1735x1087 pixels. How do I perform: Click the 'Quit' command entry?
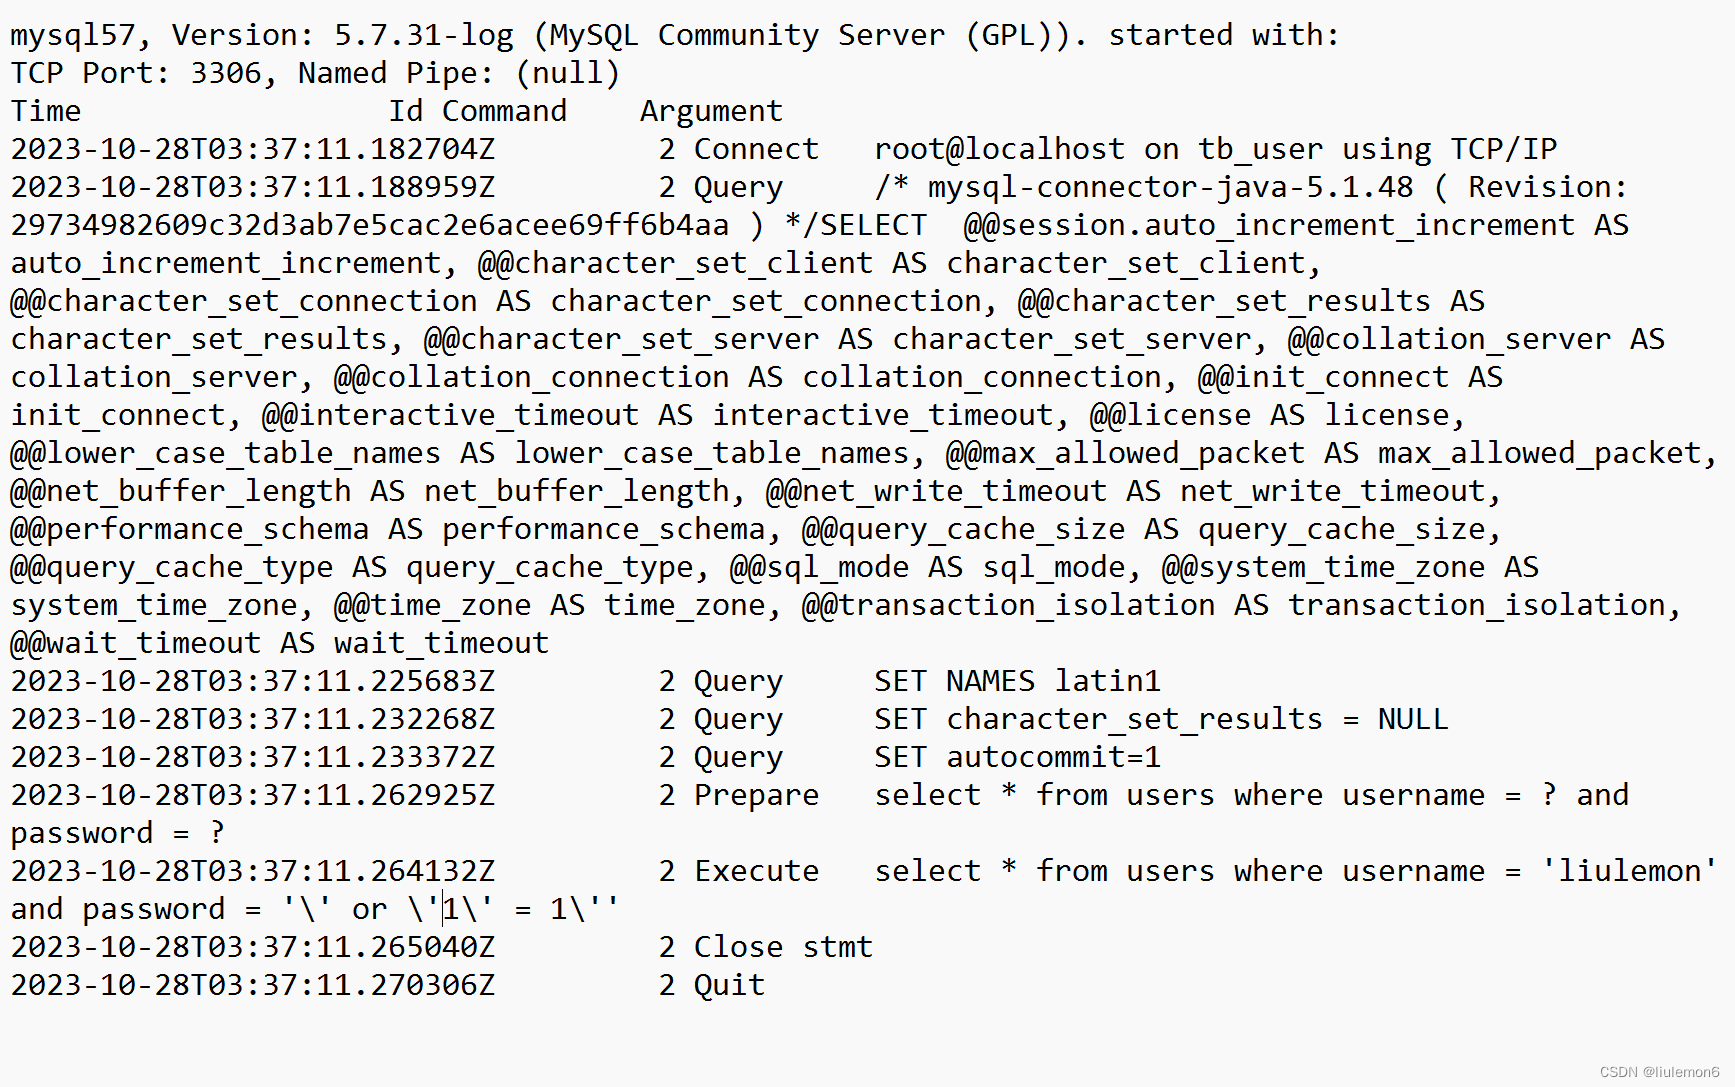click(x=729, y=985)
